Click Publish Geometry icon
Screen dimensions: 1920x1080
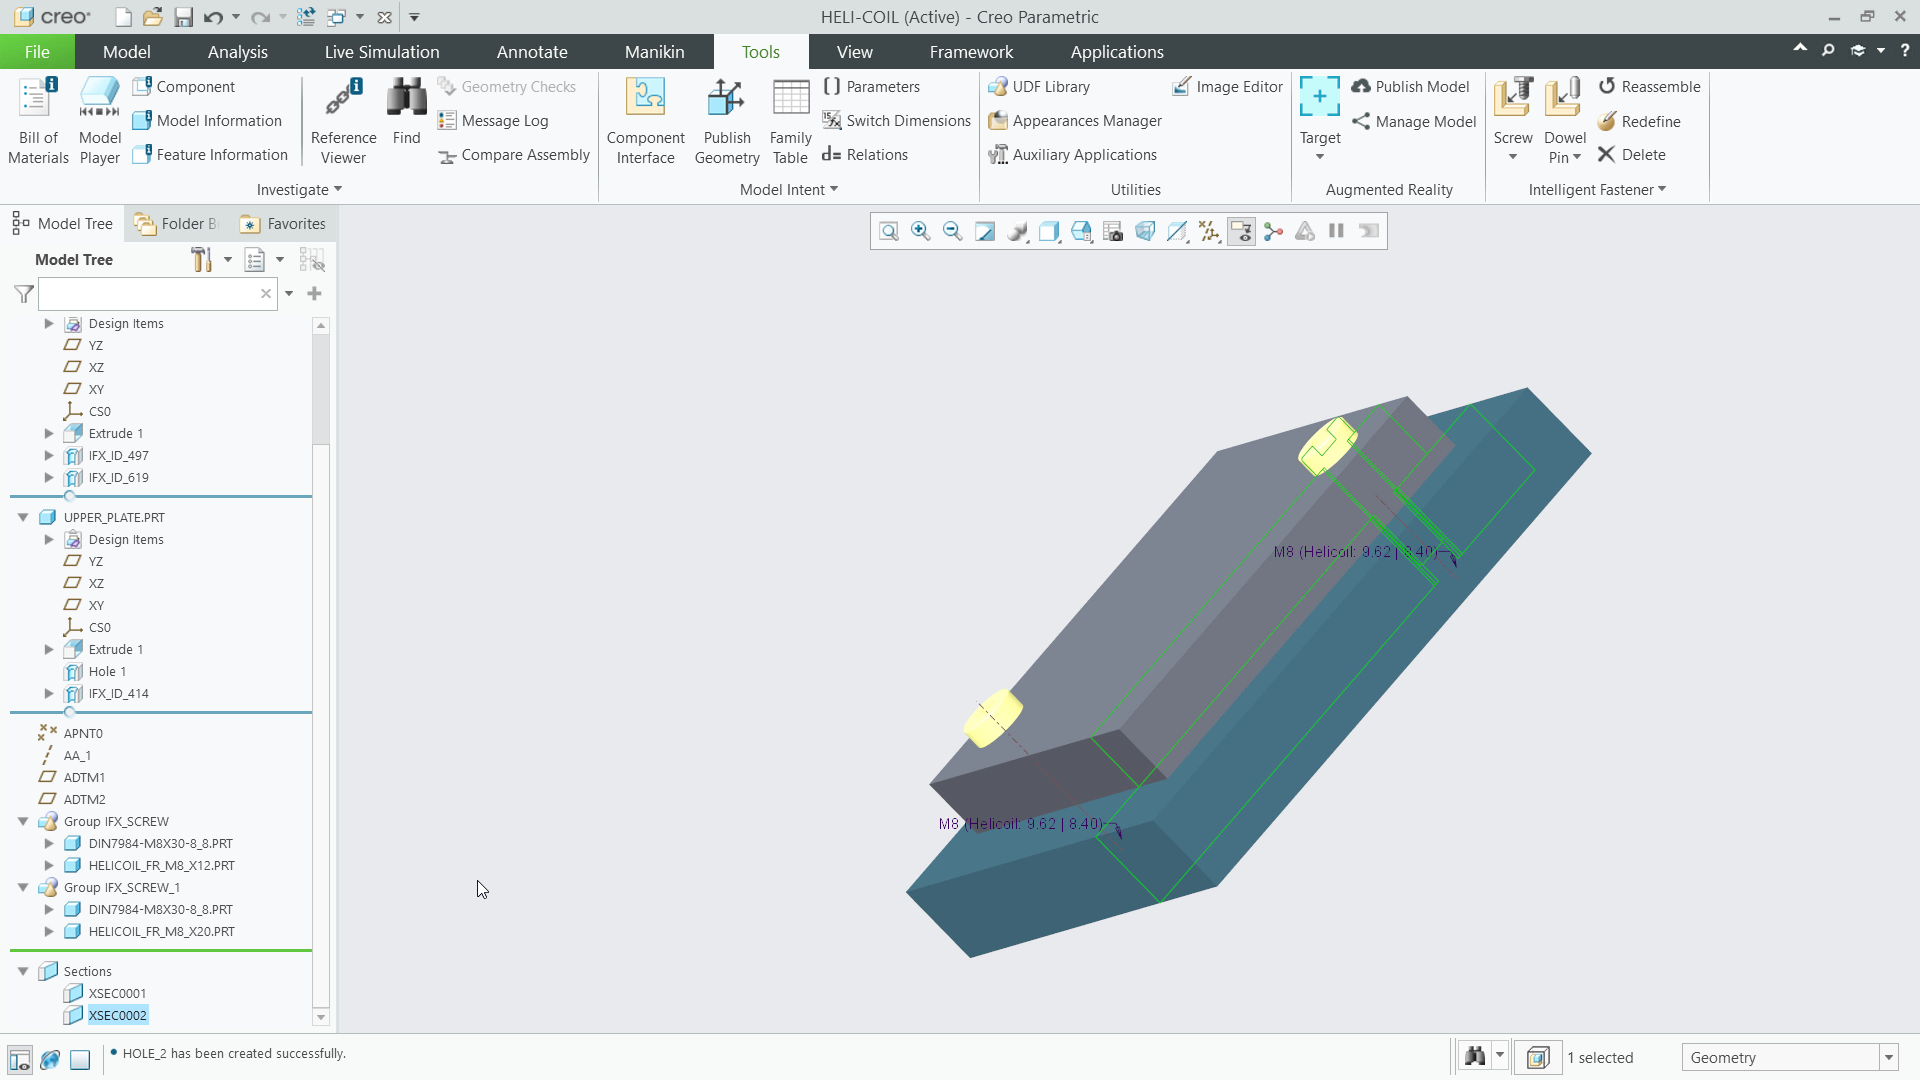click(x=727, y=121)
